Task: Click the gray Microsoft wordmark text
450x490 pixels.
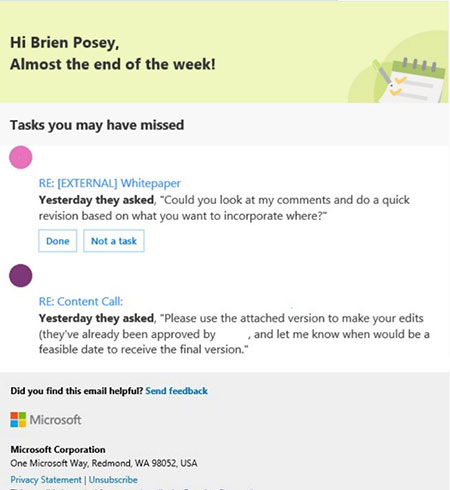Action: (x=55, y=420)
